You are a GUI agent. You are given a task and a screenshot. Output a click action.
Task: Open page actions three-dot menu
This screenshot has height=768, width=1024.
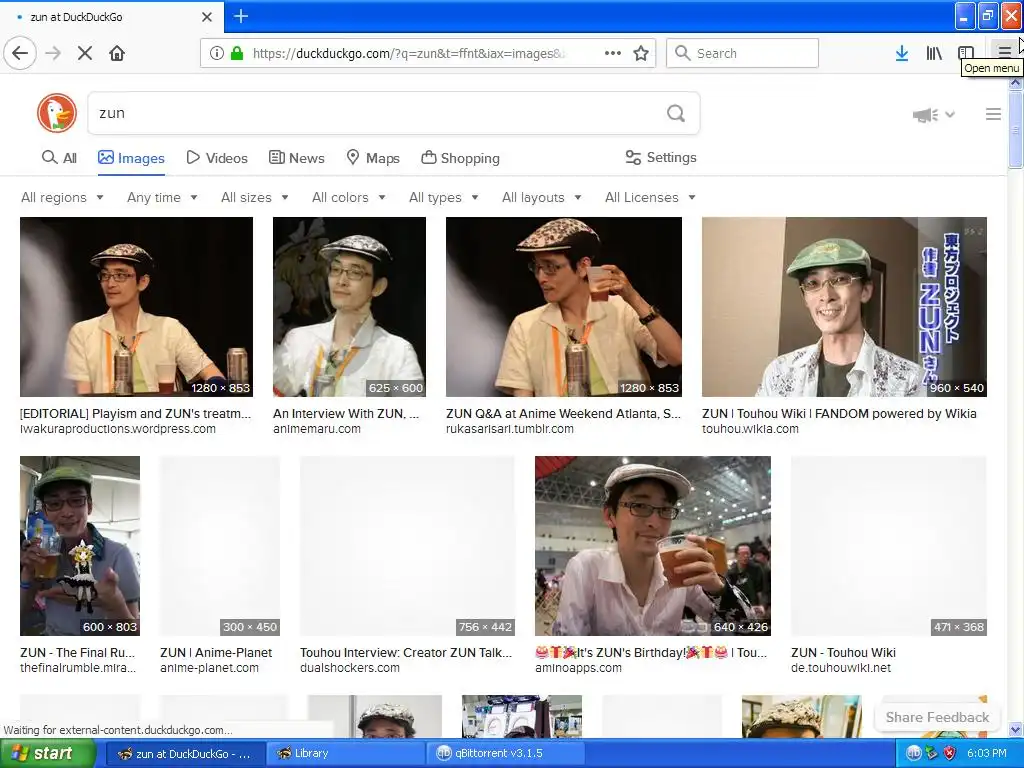pyautogui.click(x=613, y=53)
